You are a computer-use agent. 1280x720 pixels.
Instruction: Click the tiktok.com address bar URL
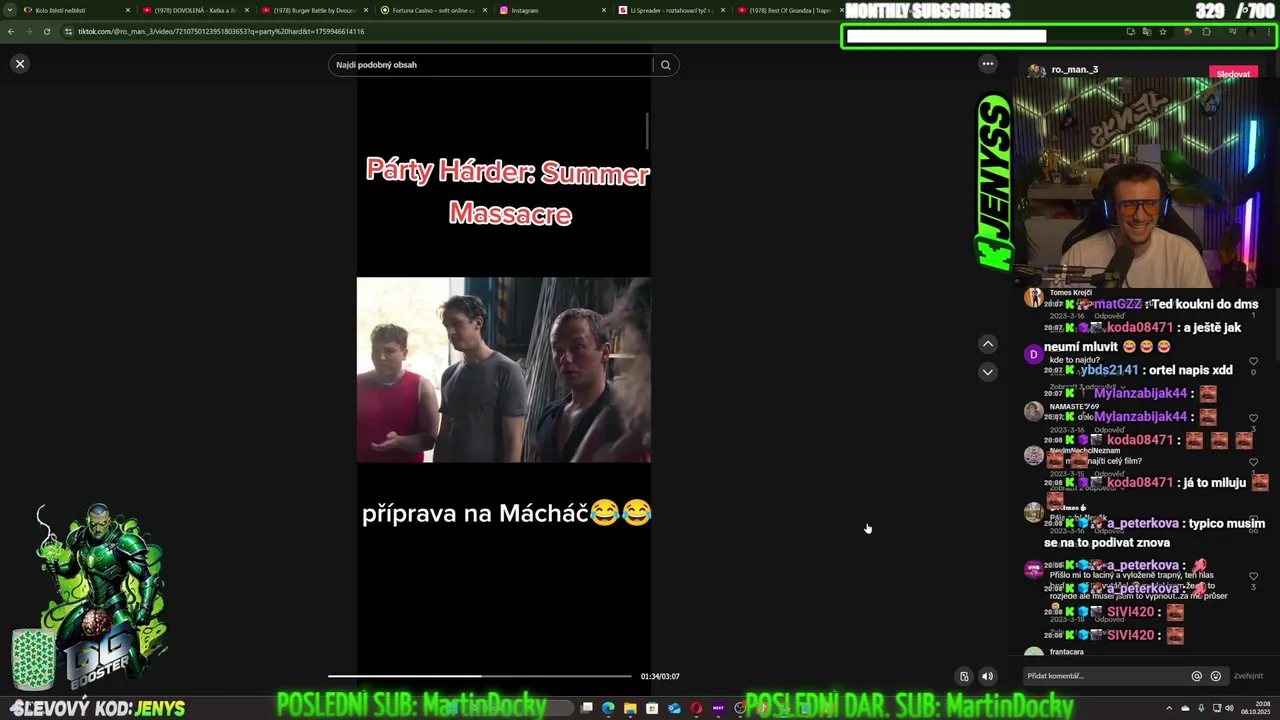click(x=221, y=31)
